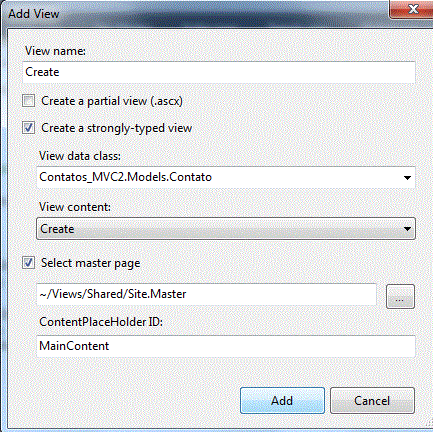Screen dimensions: 433x432
Task: Click the "Create a partial view" label text
Action: coord(112,101)
